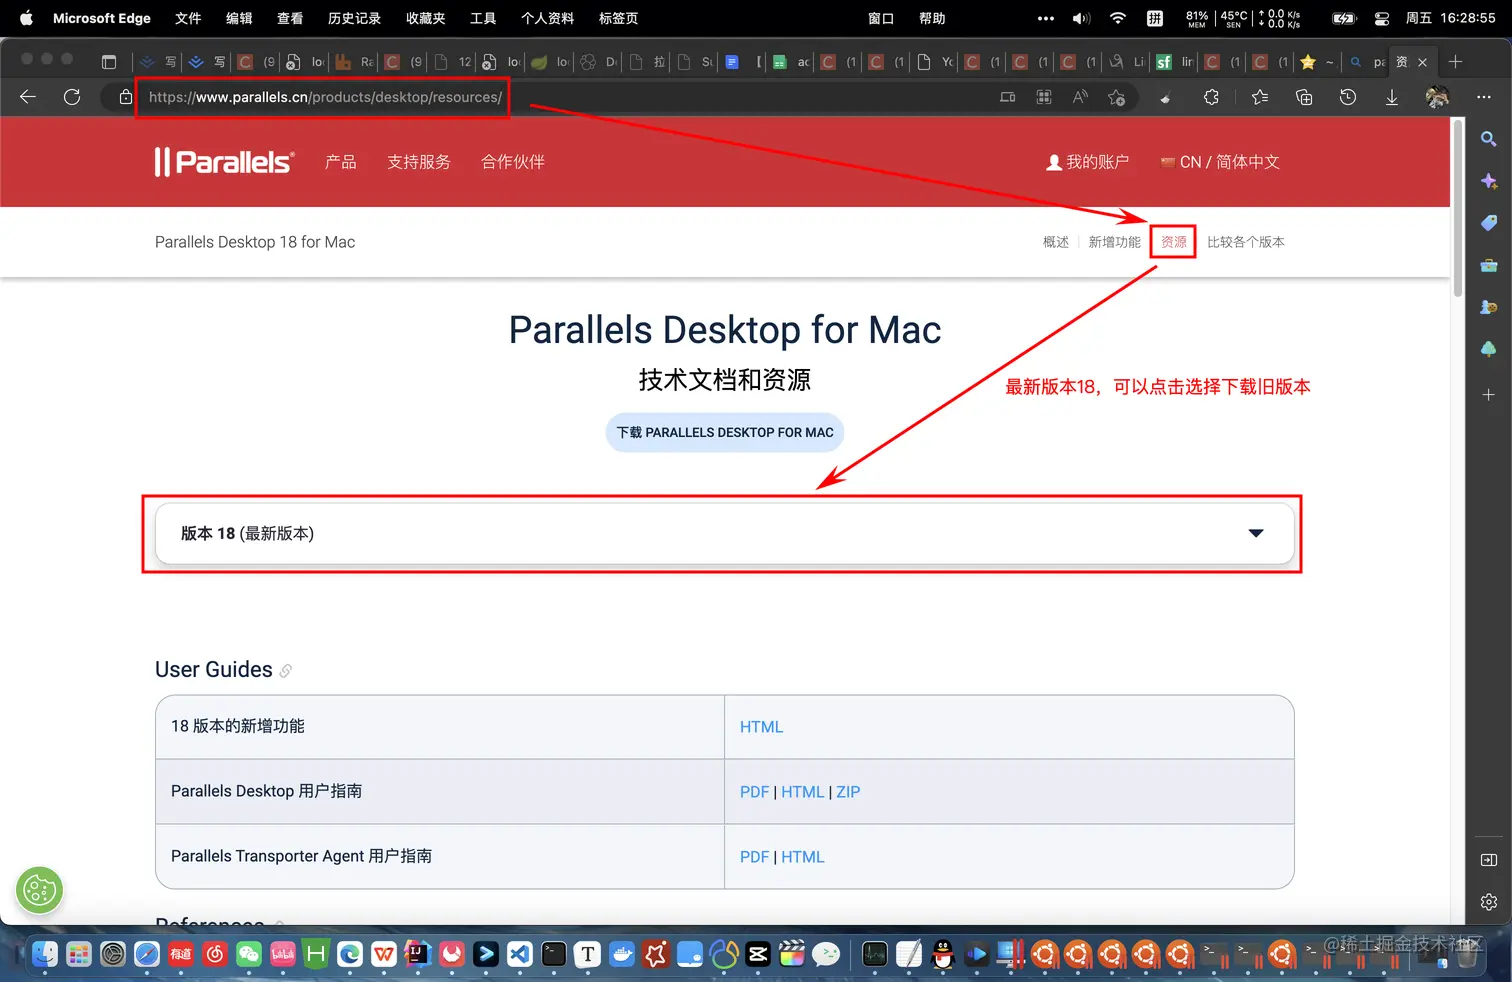
Task: Click the grid apps icon in address bar
Action: point(1044,97)
